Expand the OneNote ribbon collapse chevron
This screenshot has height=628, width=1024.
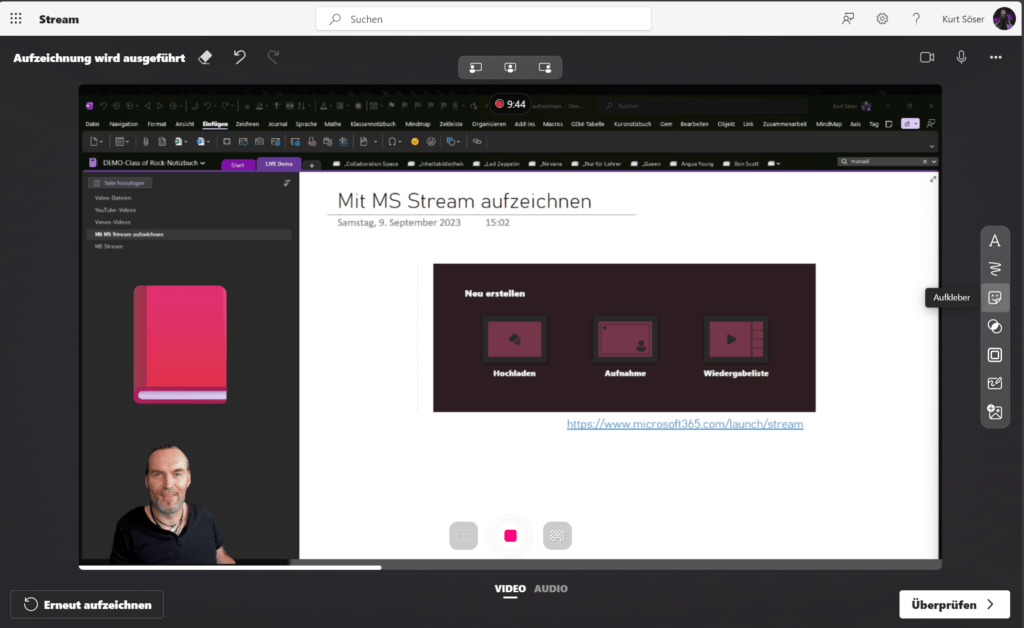tap(932, 146)
